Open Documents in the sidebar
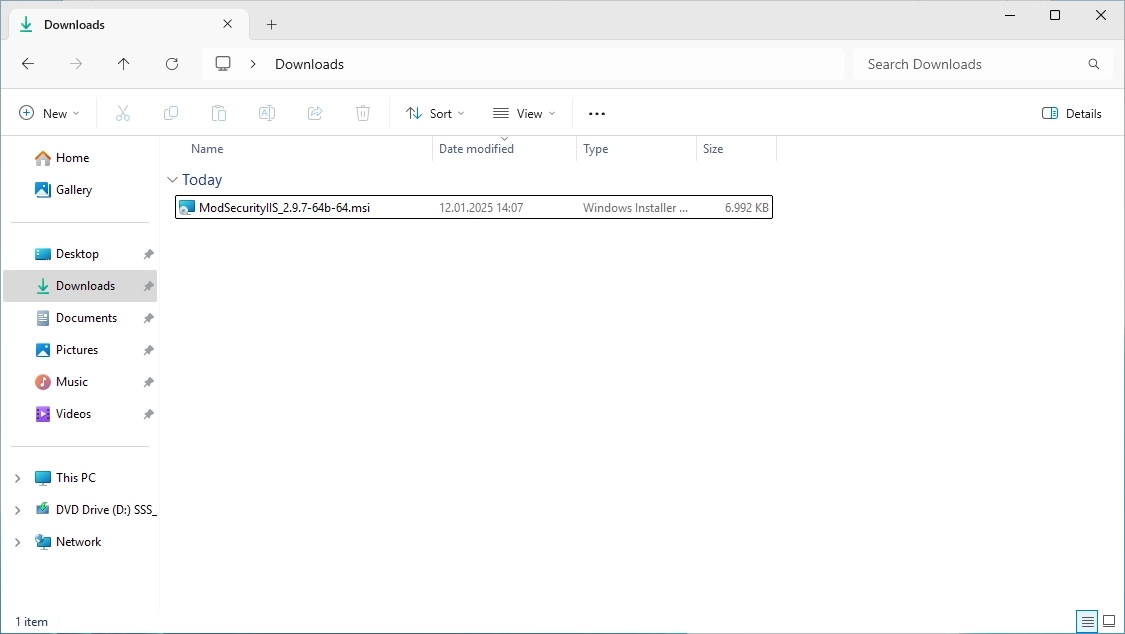This screenshot has height=634, width=1125. (x=86, y=318)
